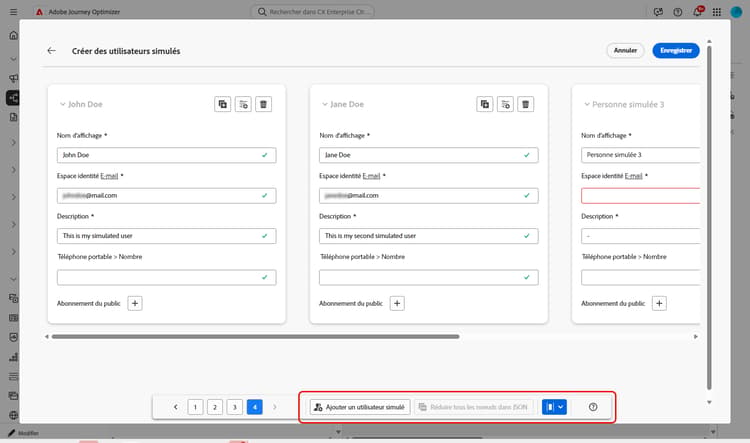Viewport: 750px width, 443px height.
Task: Collapse the Personne simulée 3 card
Action: 586,104
